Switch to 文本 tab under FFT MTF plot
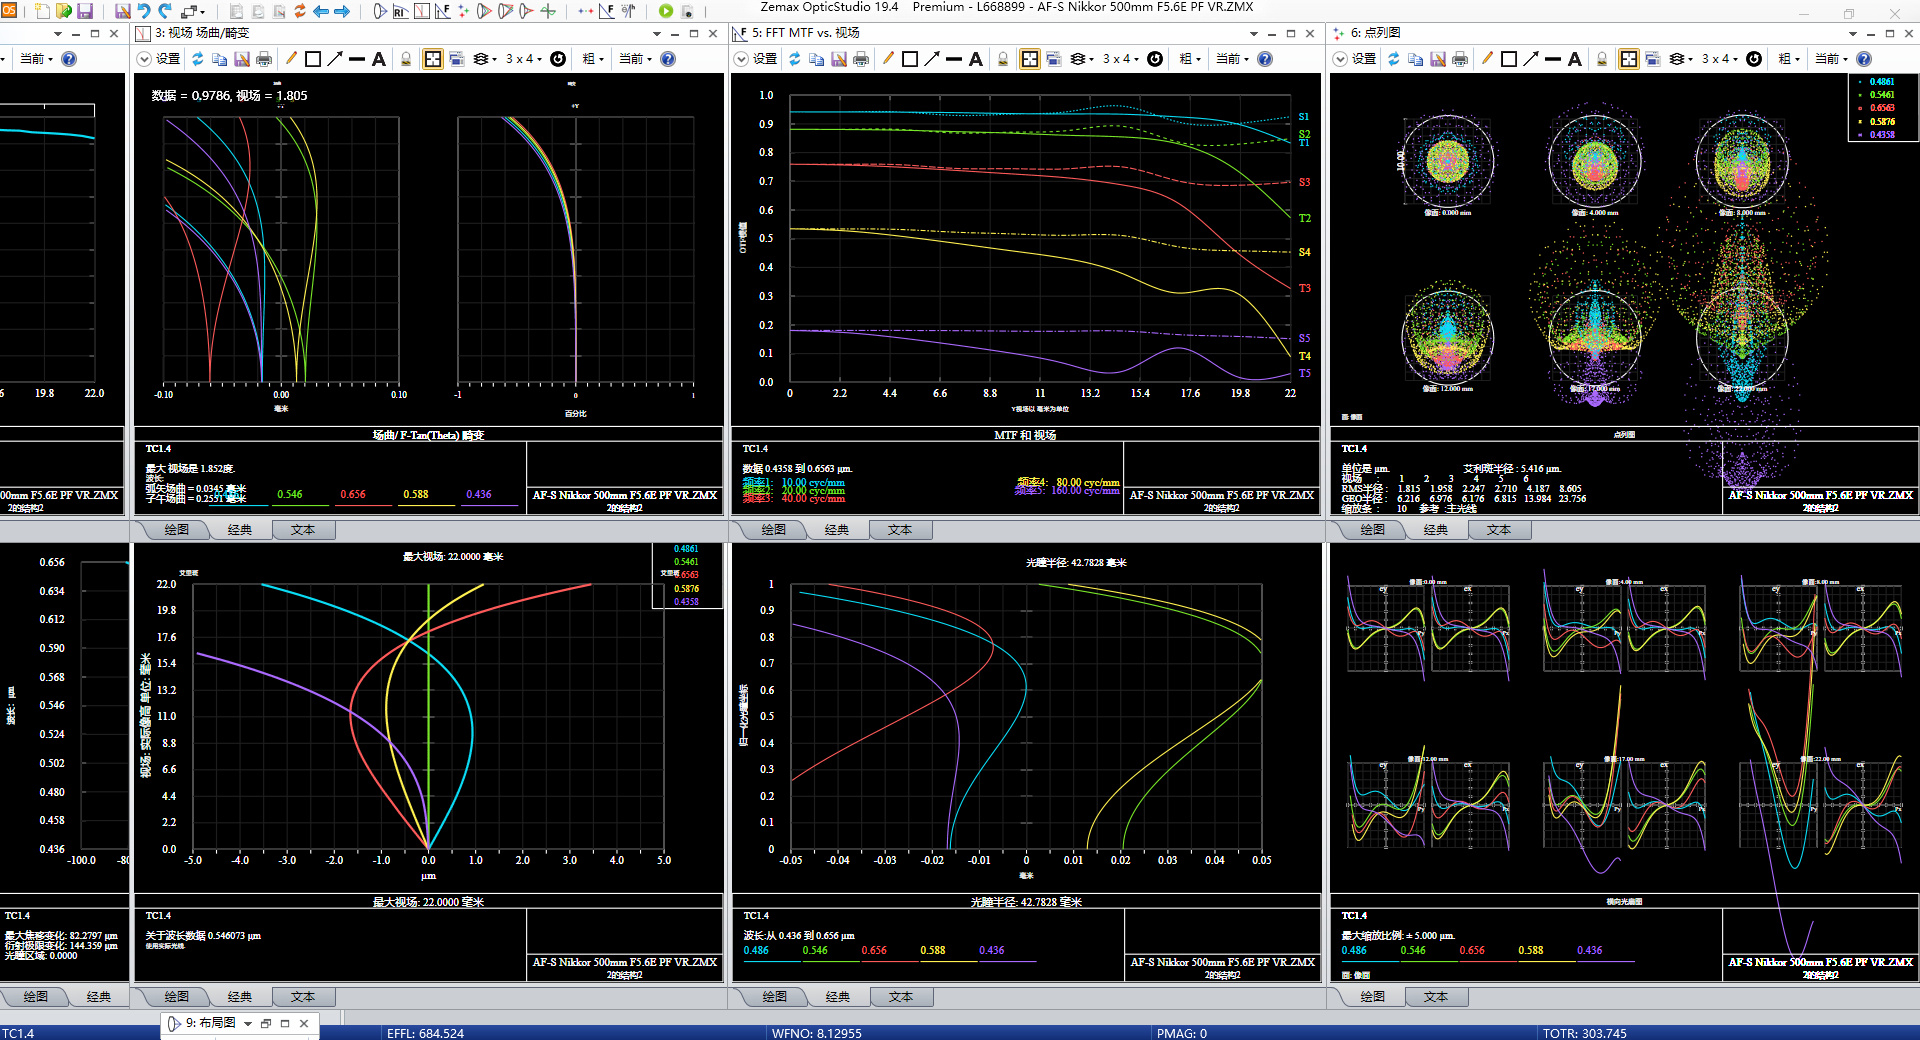This screenshot has height=1040, width=1920. click(900, 530)
